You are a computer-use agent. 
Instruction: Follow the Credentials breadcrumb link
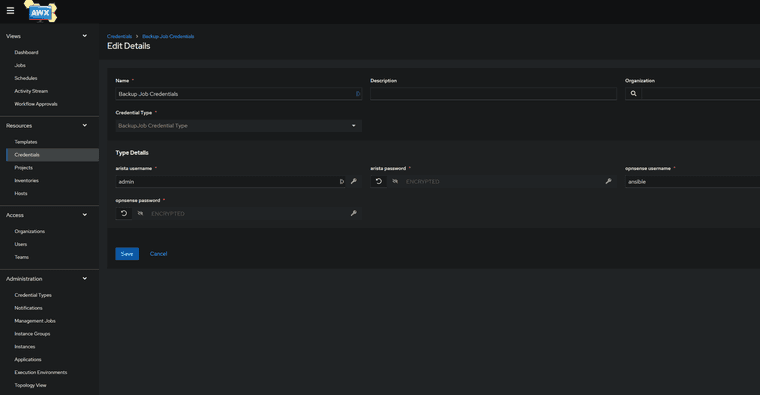point(119,36)
